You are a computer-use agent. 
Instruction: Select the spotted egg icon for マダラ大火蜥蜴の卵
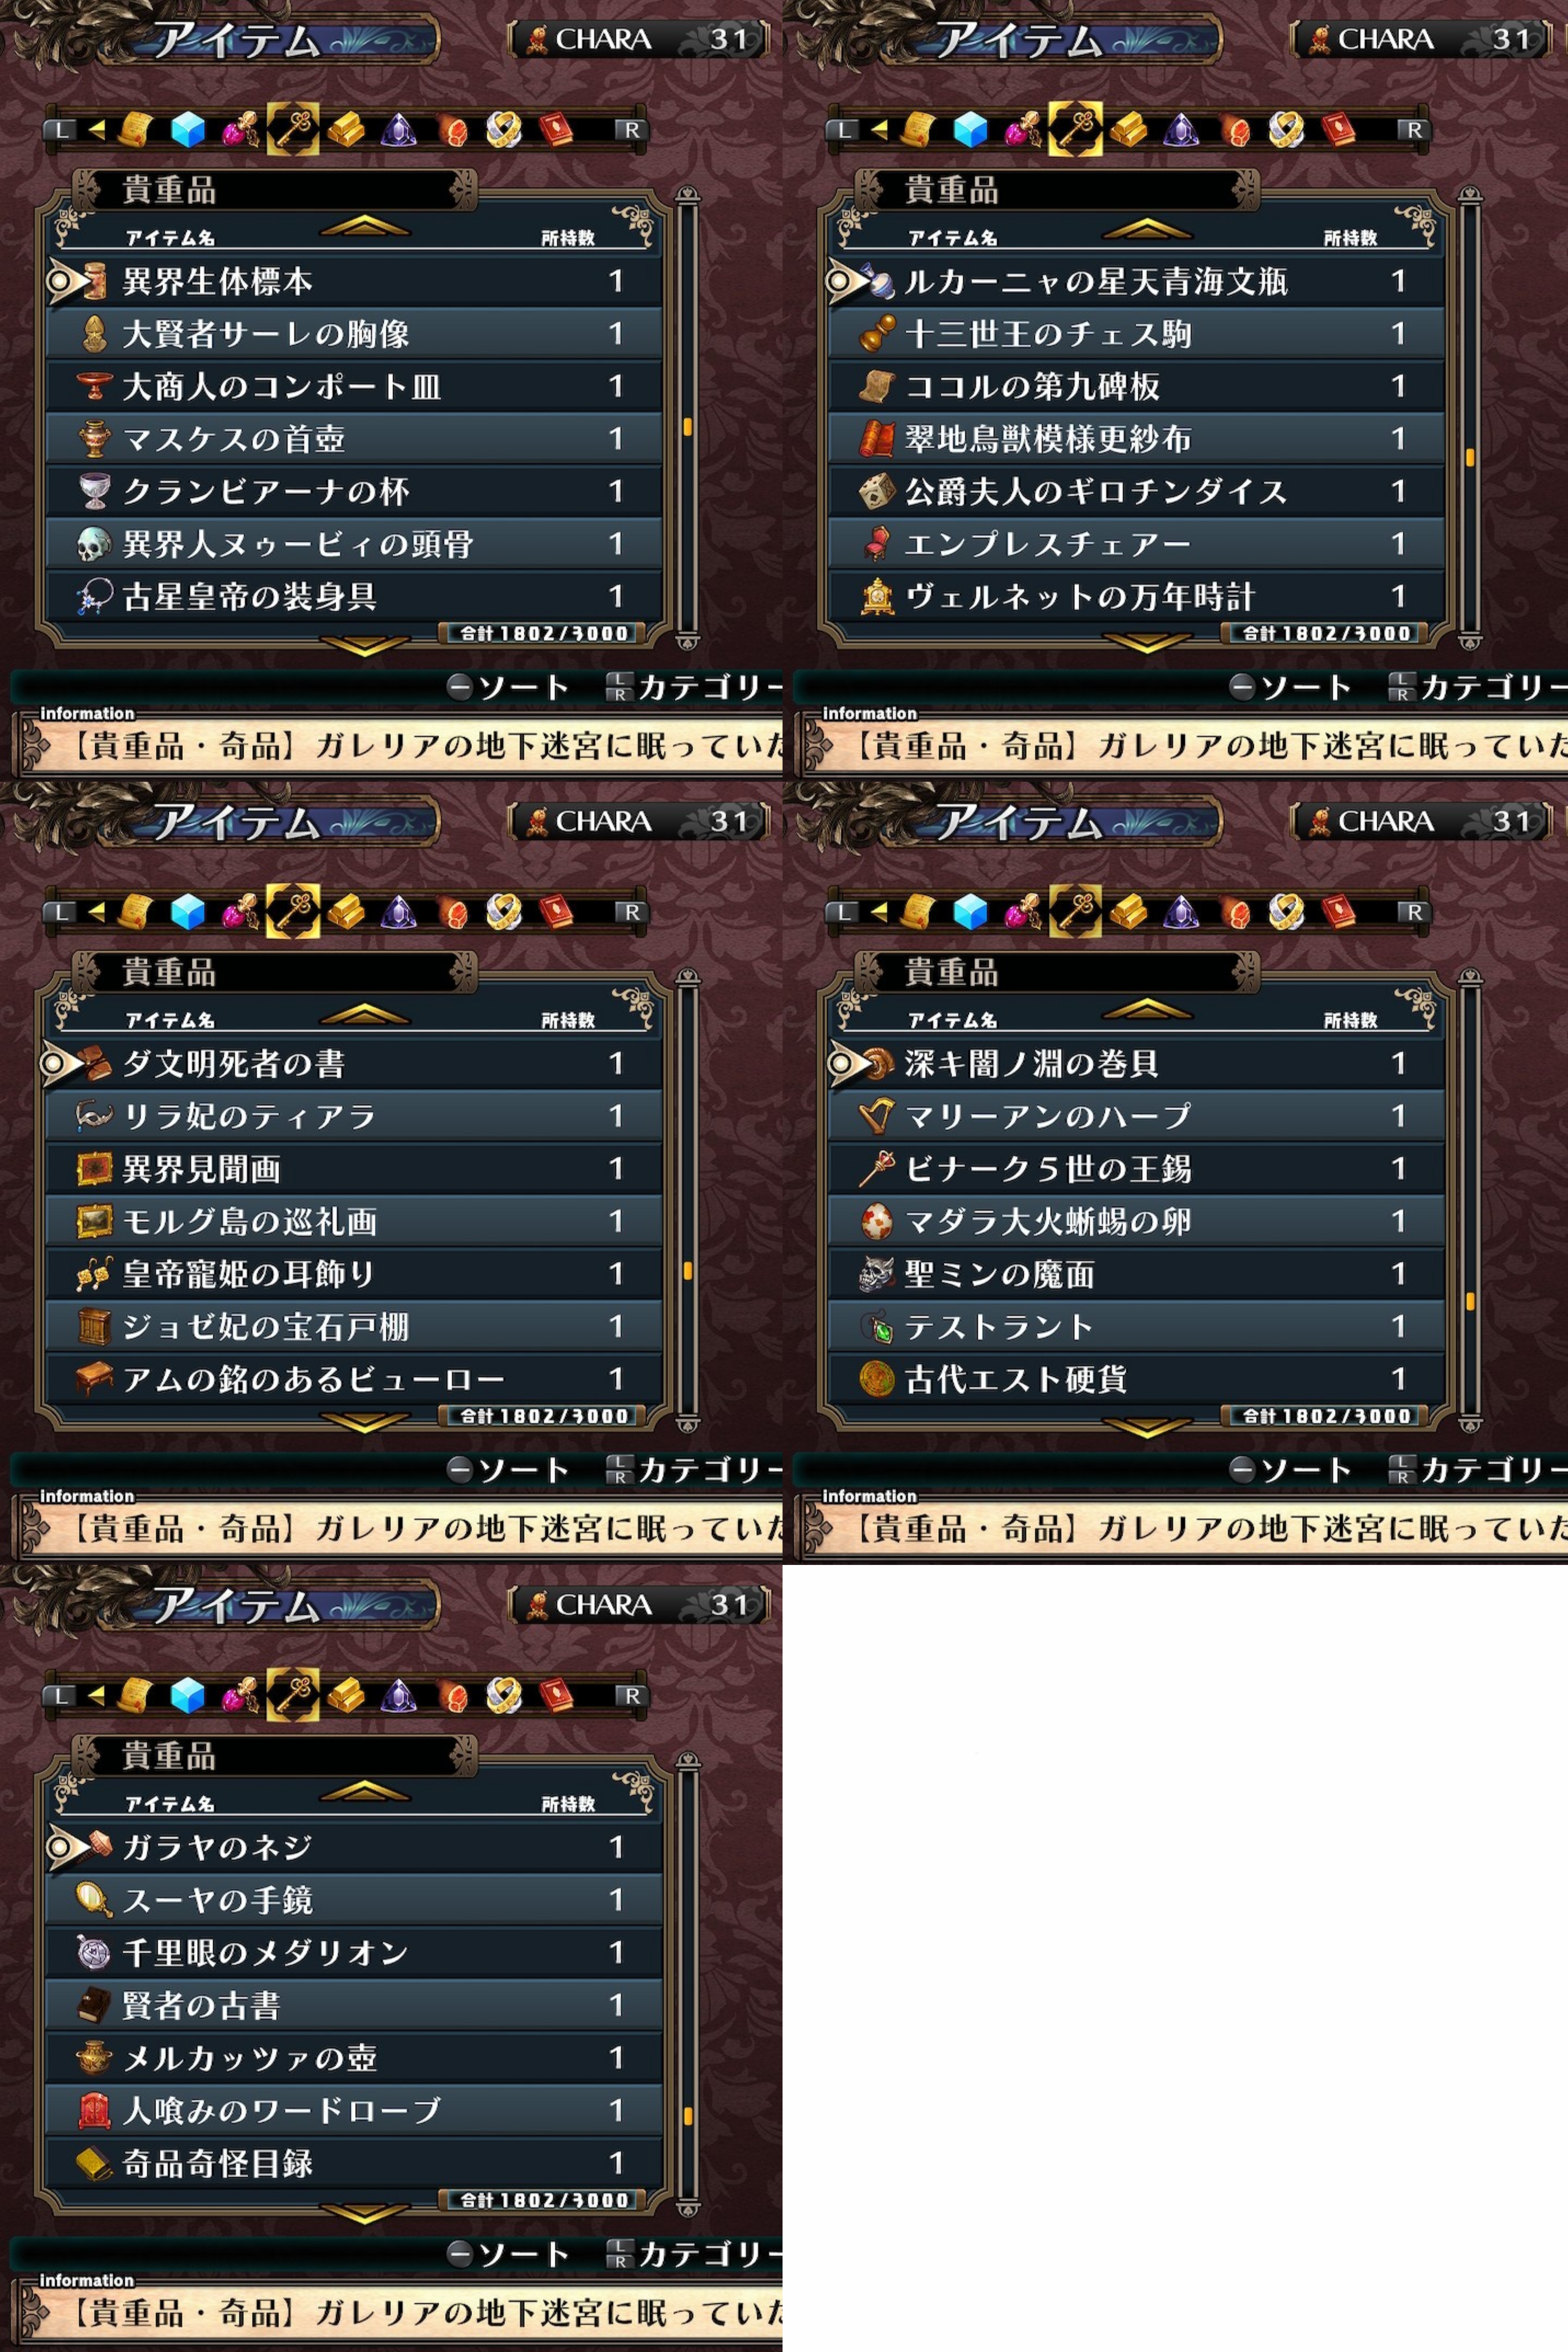tap(876, 1221)
